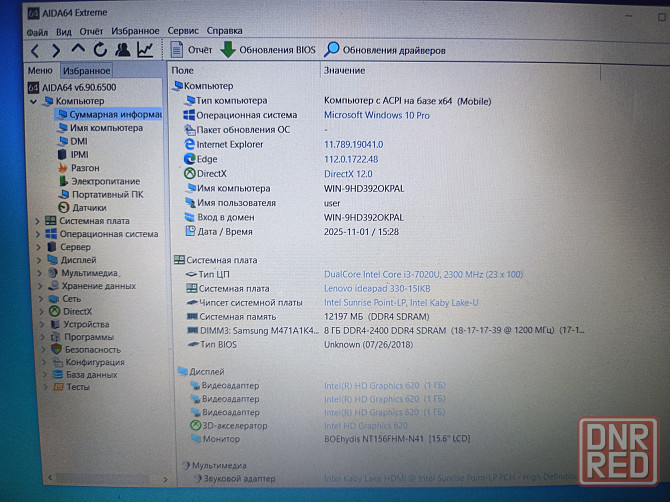Click the Устройства tree icon
This screenshot has height=502, width=670.
click(55, 324)
